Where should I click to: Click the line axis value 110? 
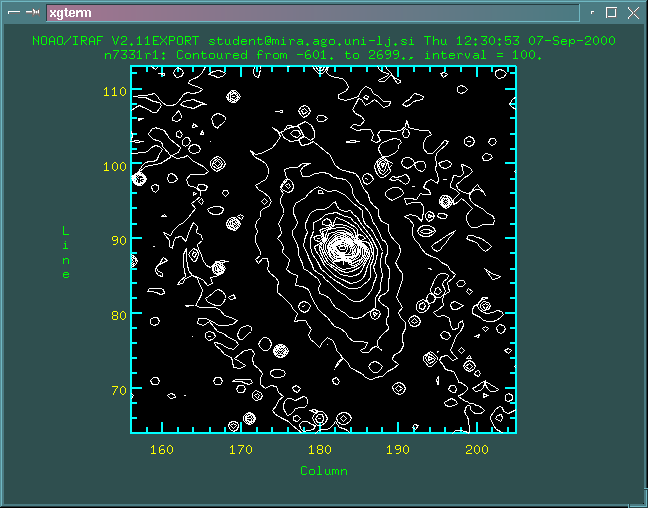pos(115,91)
